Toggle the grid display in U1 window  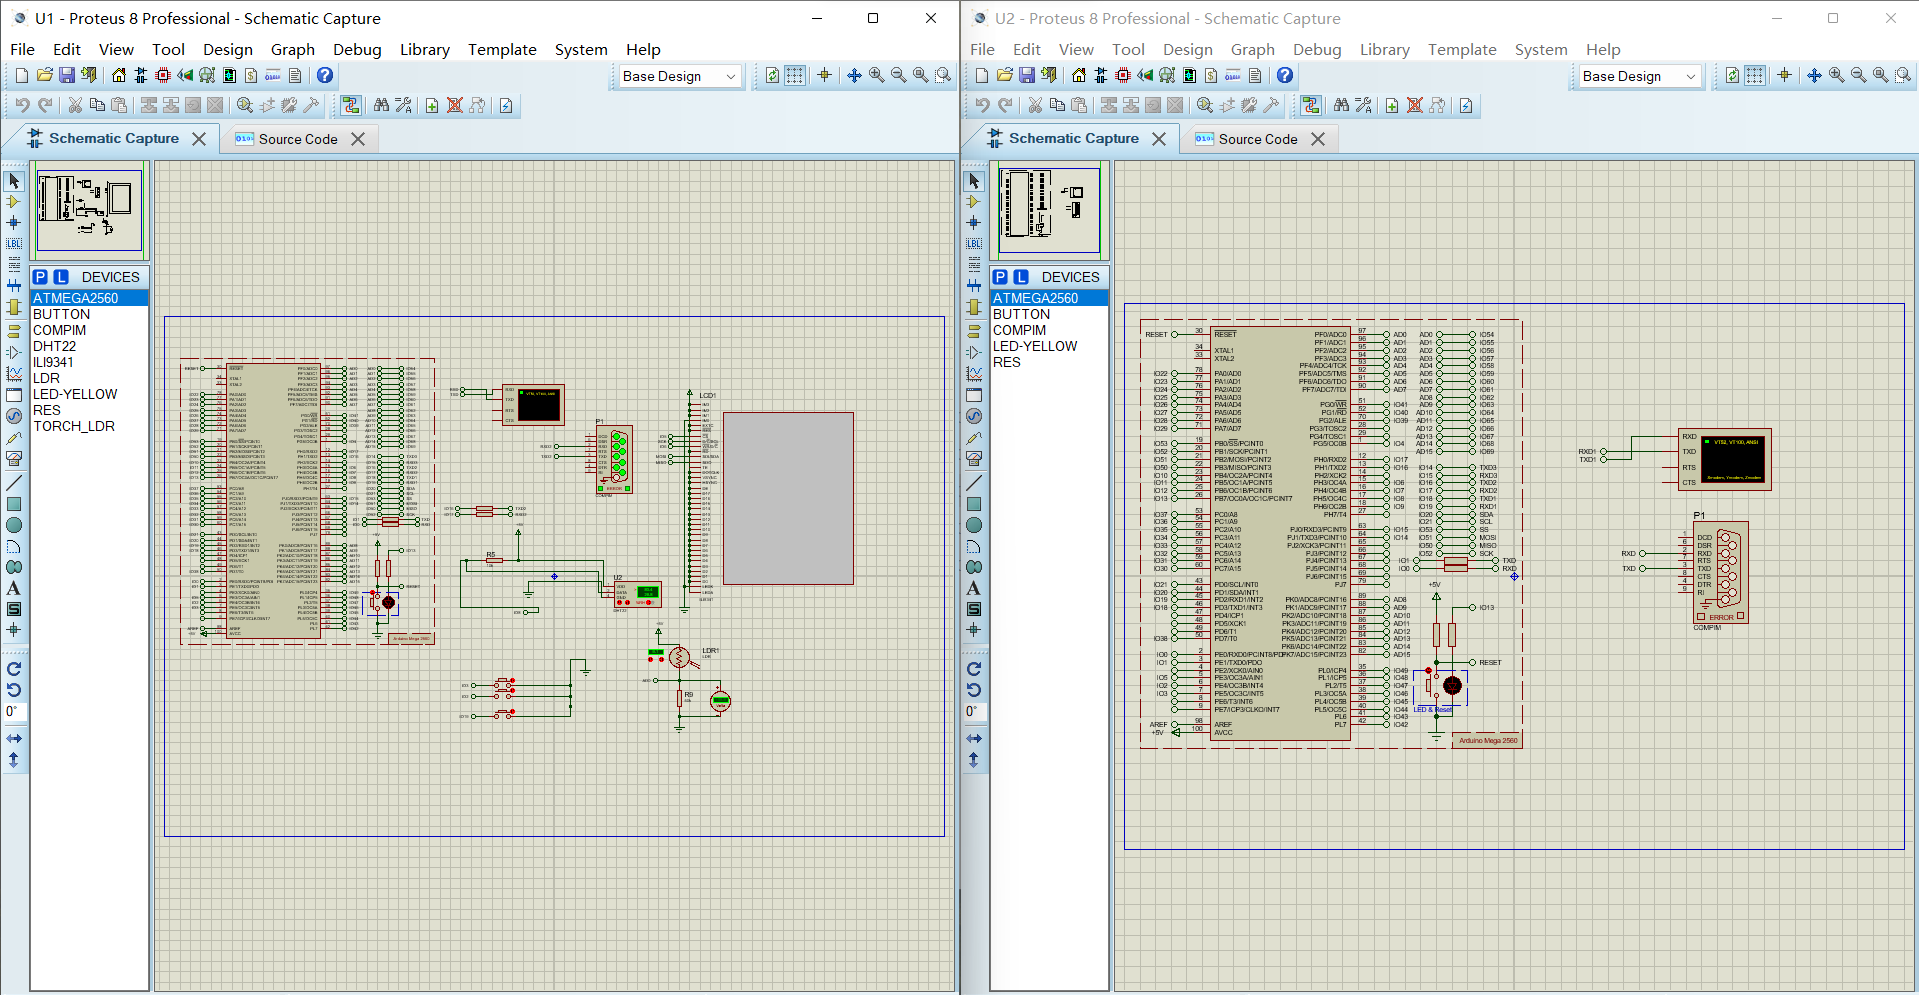tap(795, 76)
